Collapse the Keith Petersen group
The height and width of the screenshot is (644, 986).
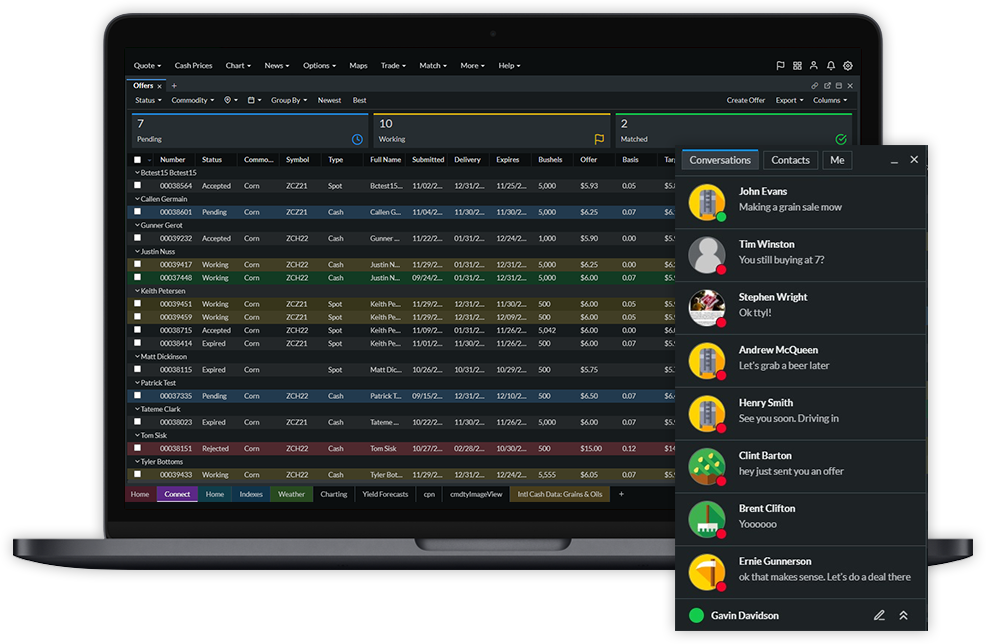[137, 291]
